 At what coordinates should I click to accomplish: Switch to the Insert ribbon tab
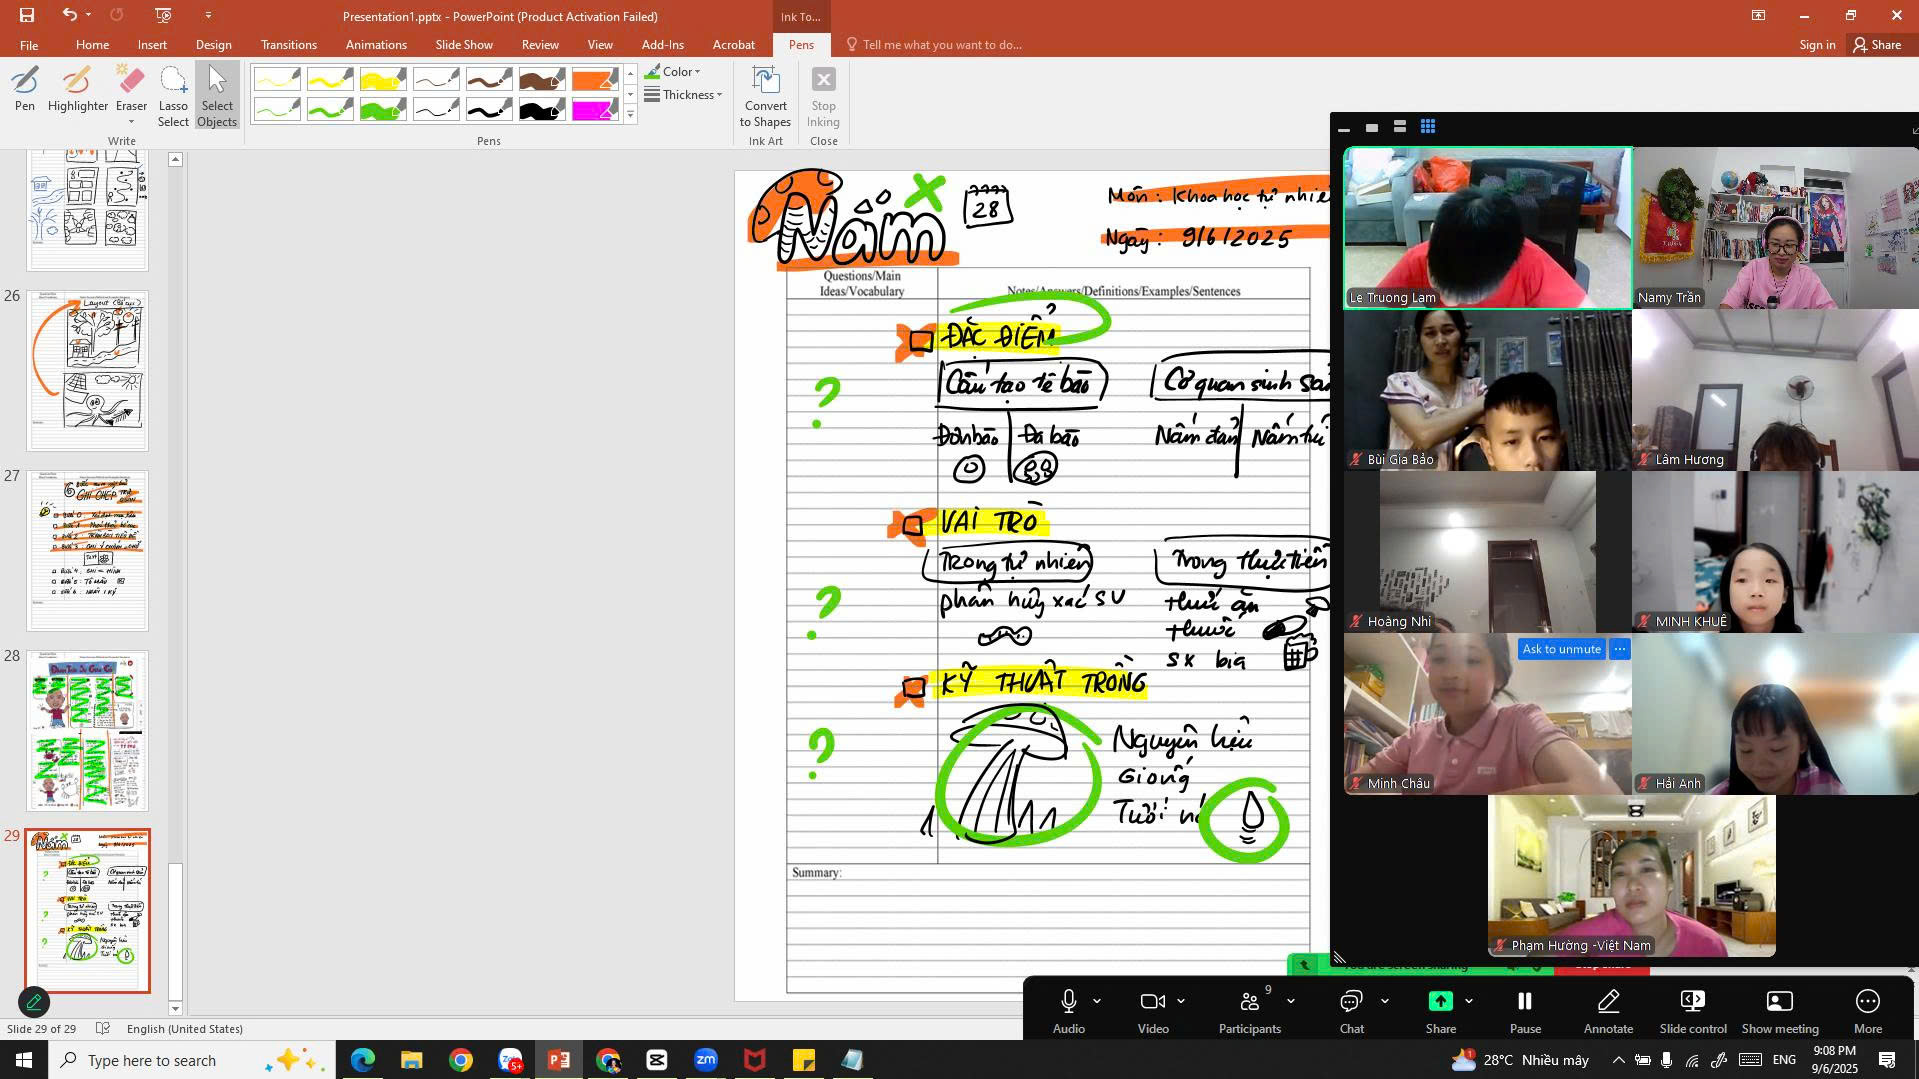(x=152, y=45)
